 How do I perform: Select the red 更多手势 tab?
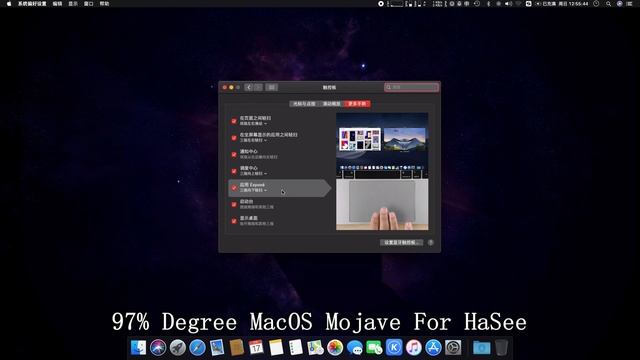pos(357,104)
